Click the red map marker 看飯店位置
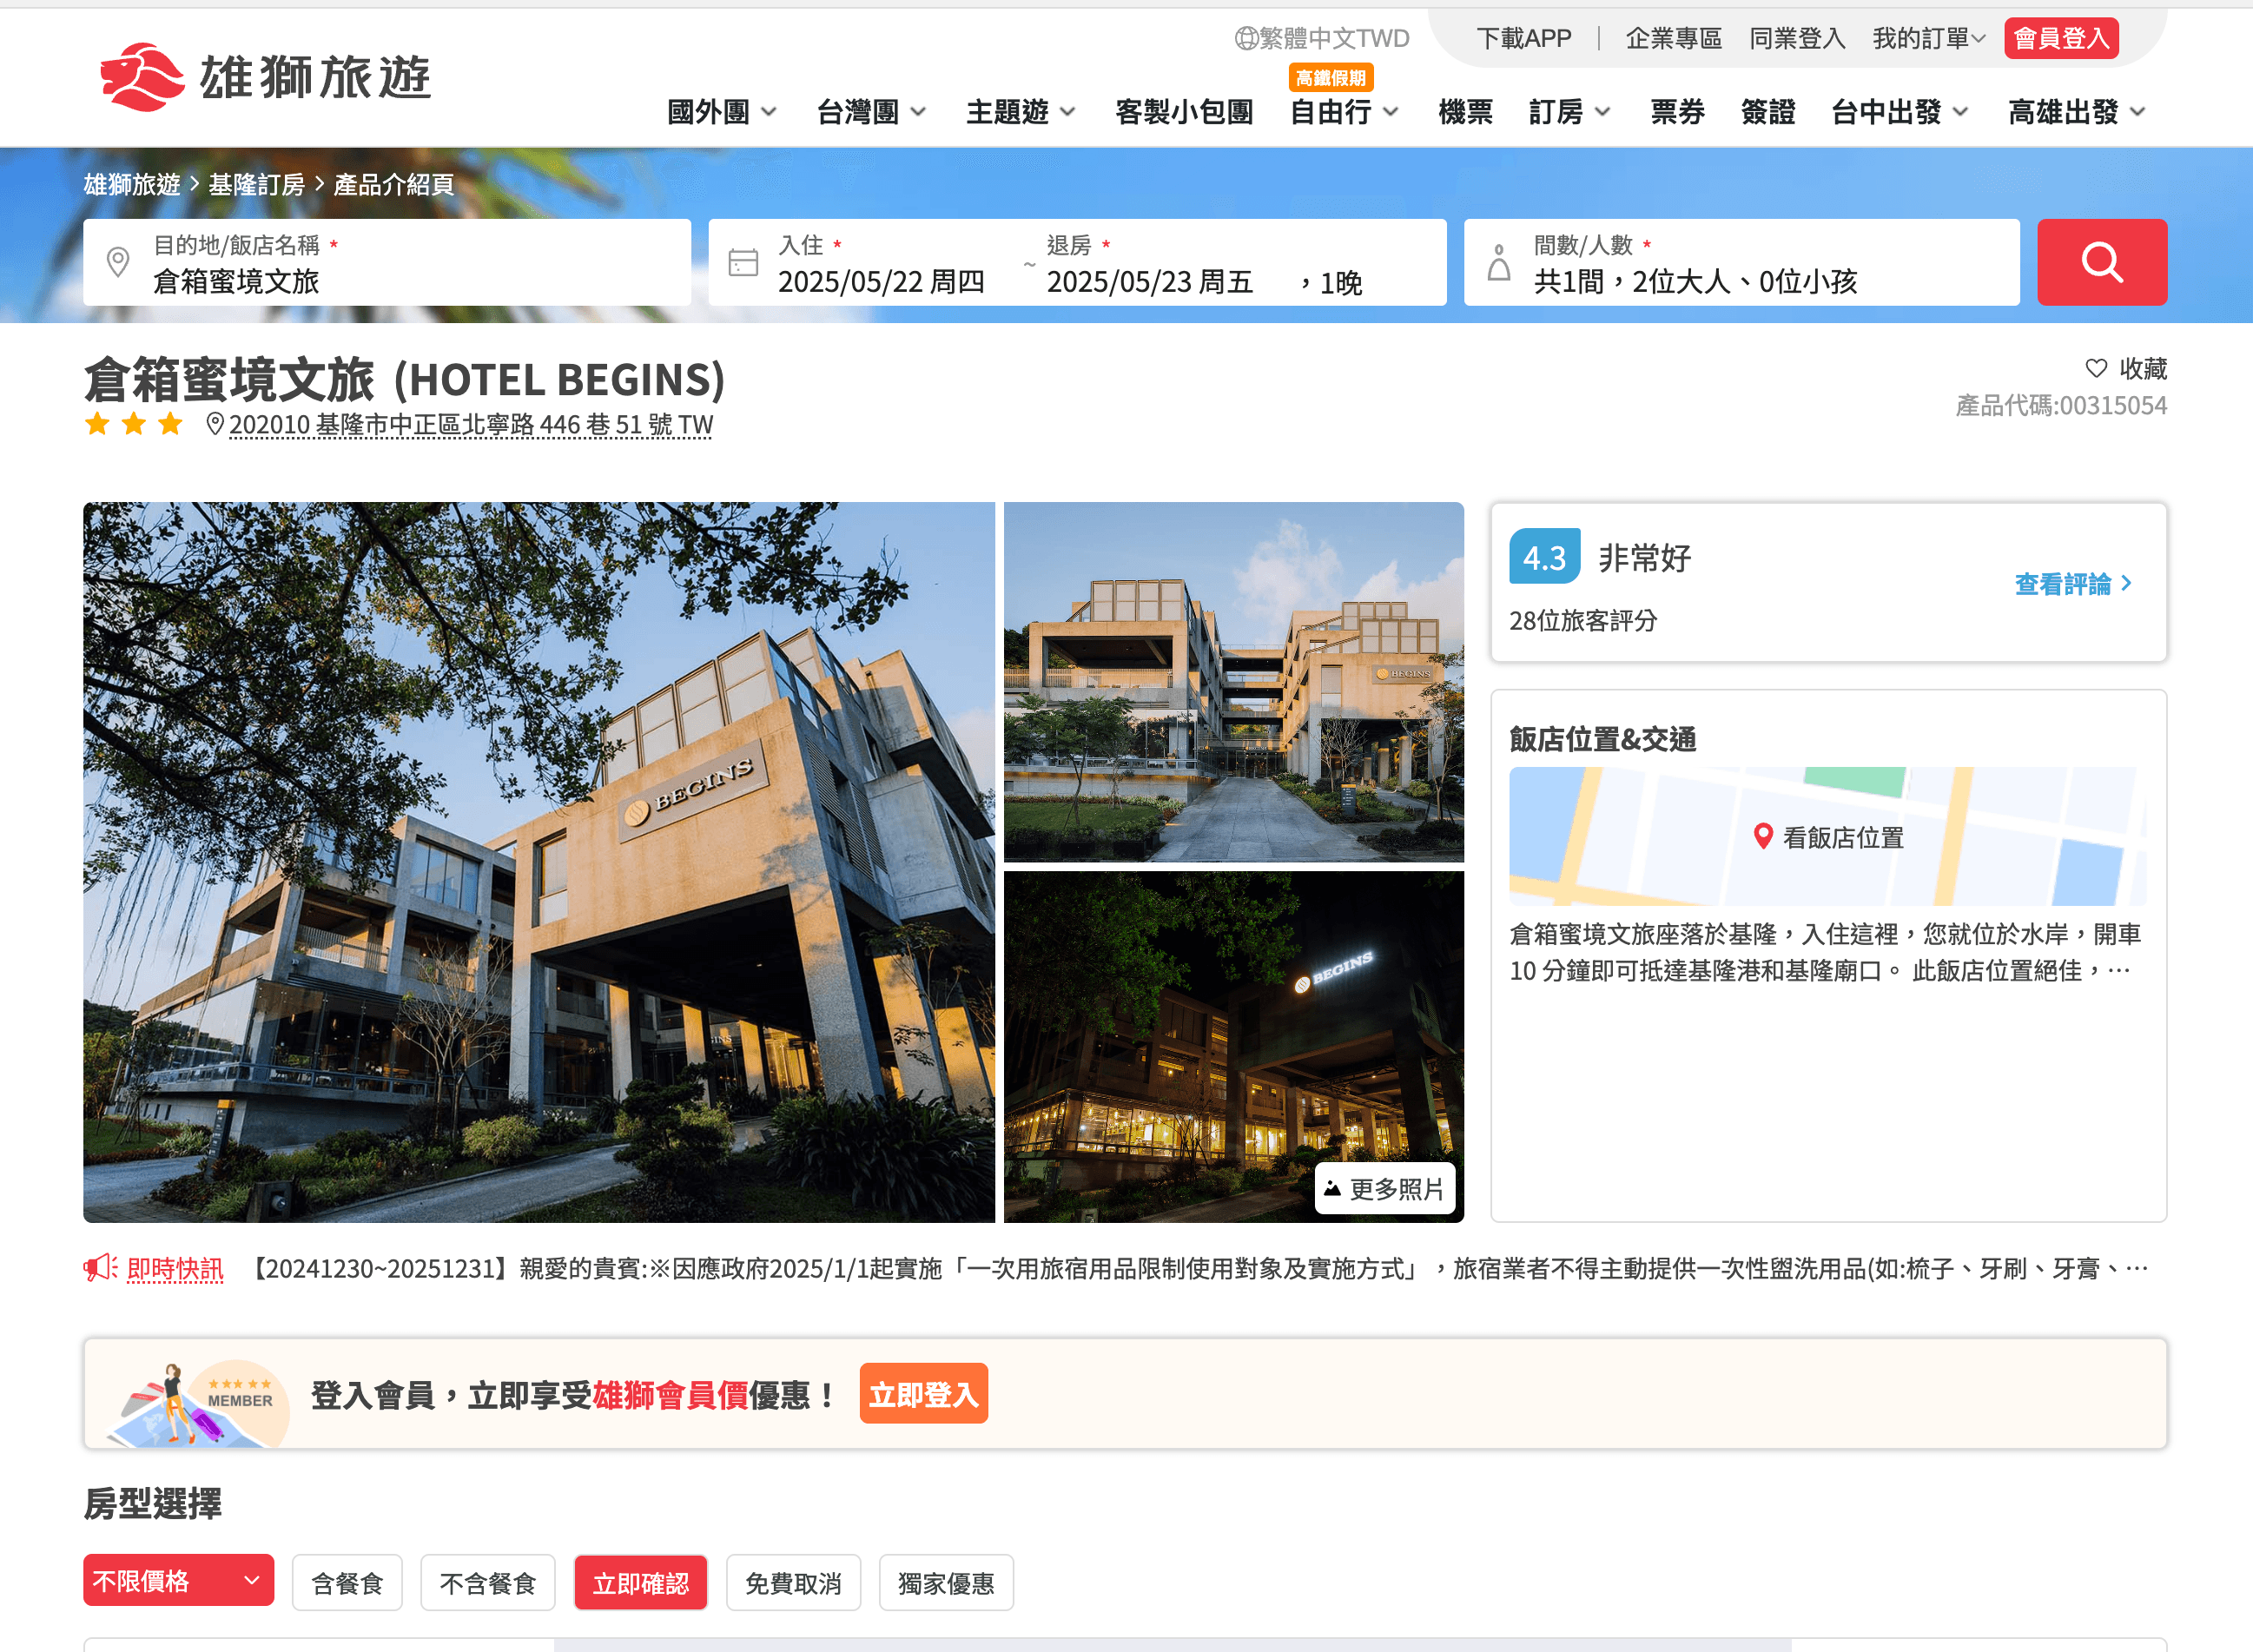Viewport: 2253px width, 1652px height. (1763, 837)
